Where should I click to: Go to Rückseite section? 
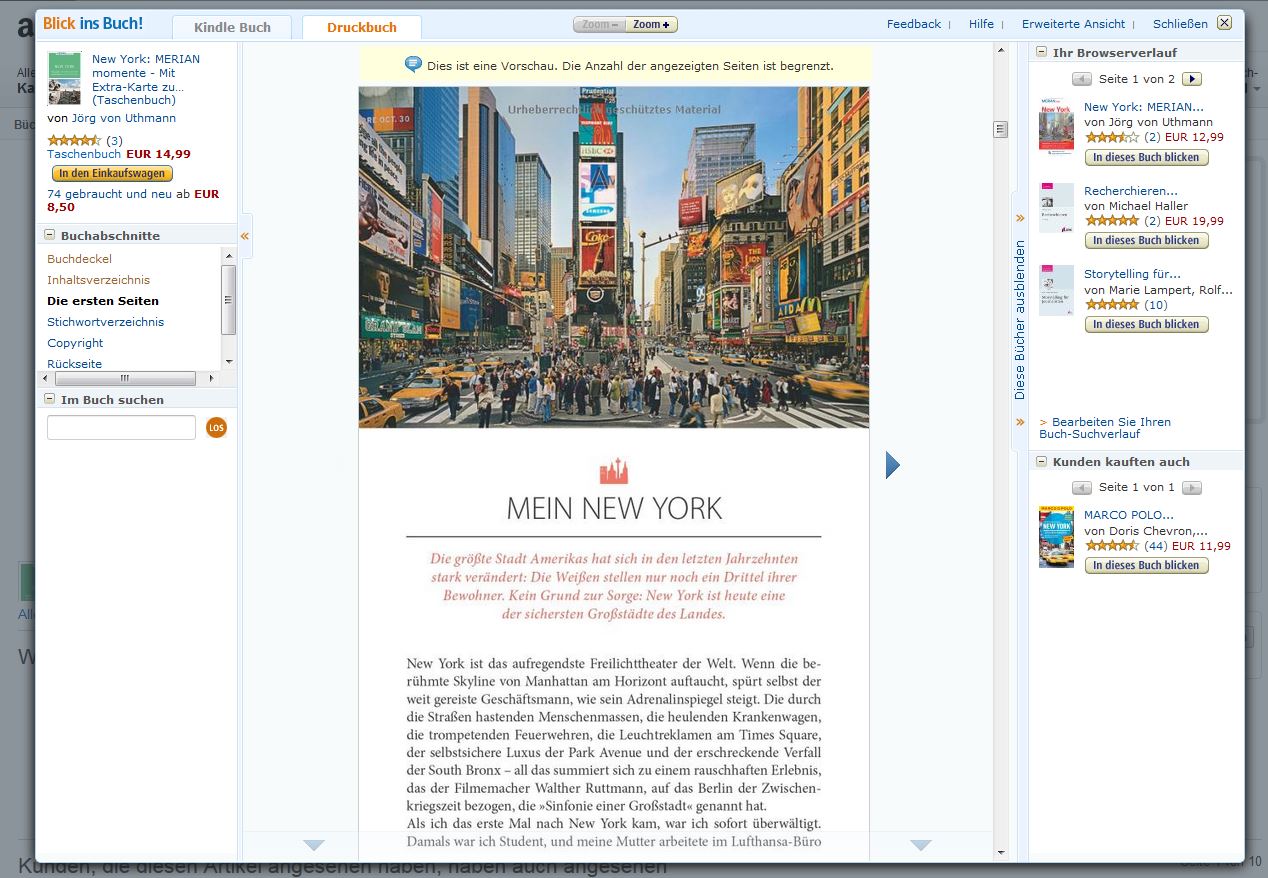[x=74, y=364]
